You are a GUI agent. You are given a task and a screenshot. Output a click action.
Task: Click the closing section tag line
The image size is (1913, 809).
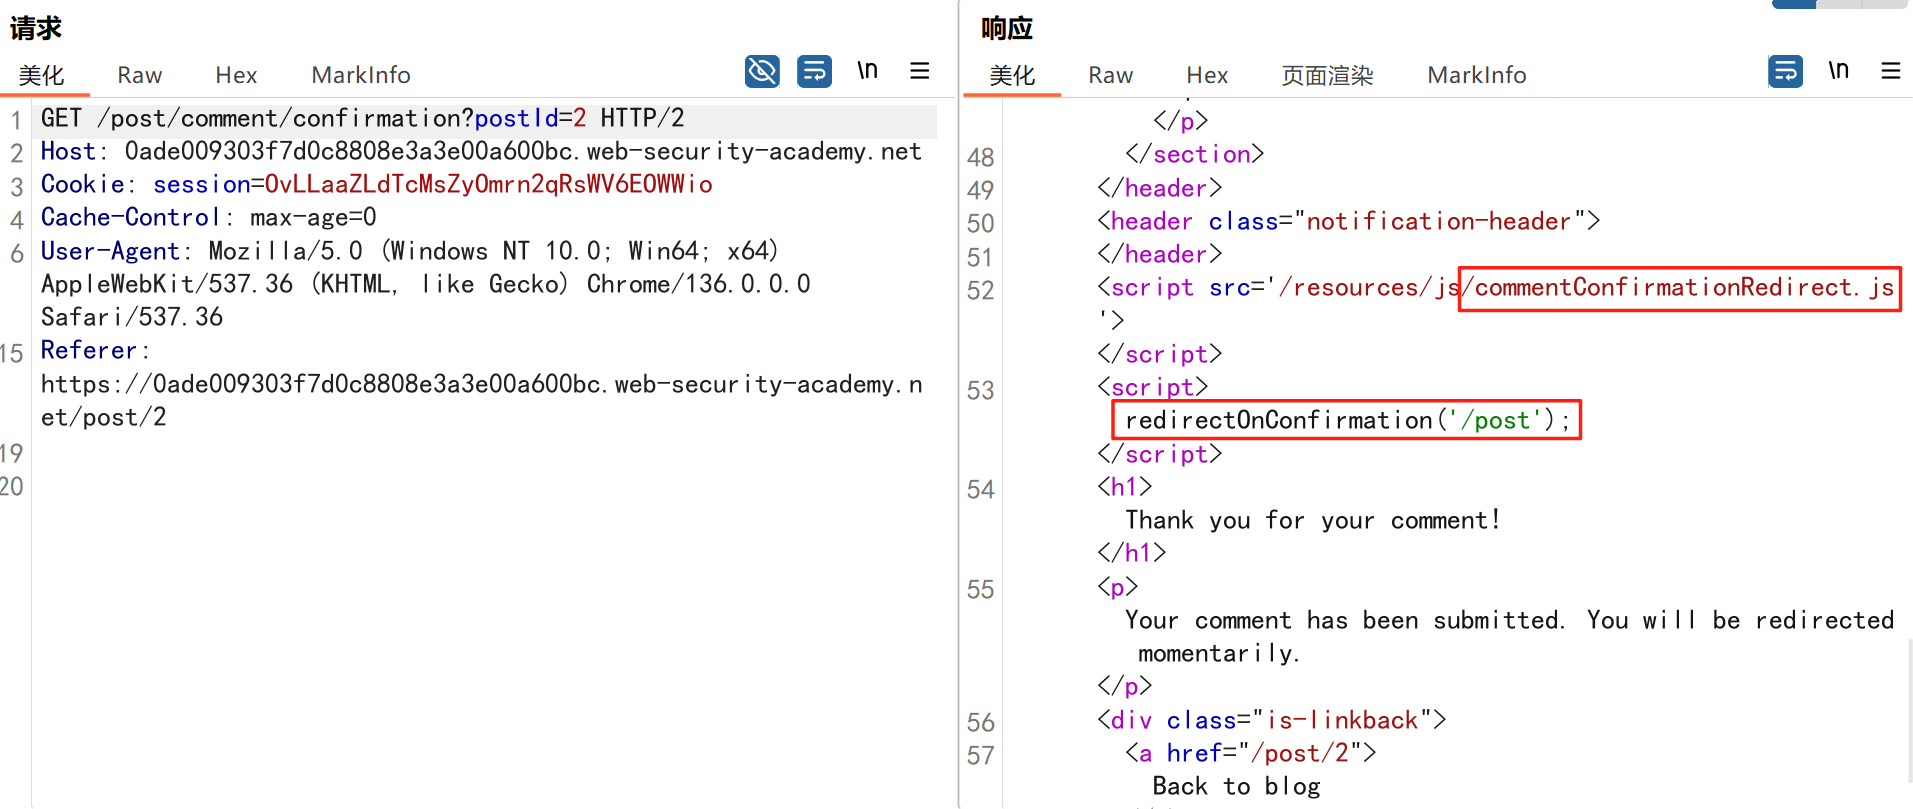click(1195, 154)
